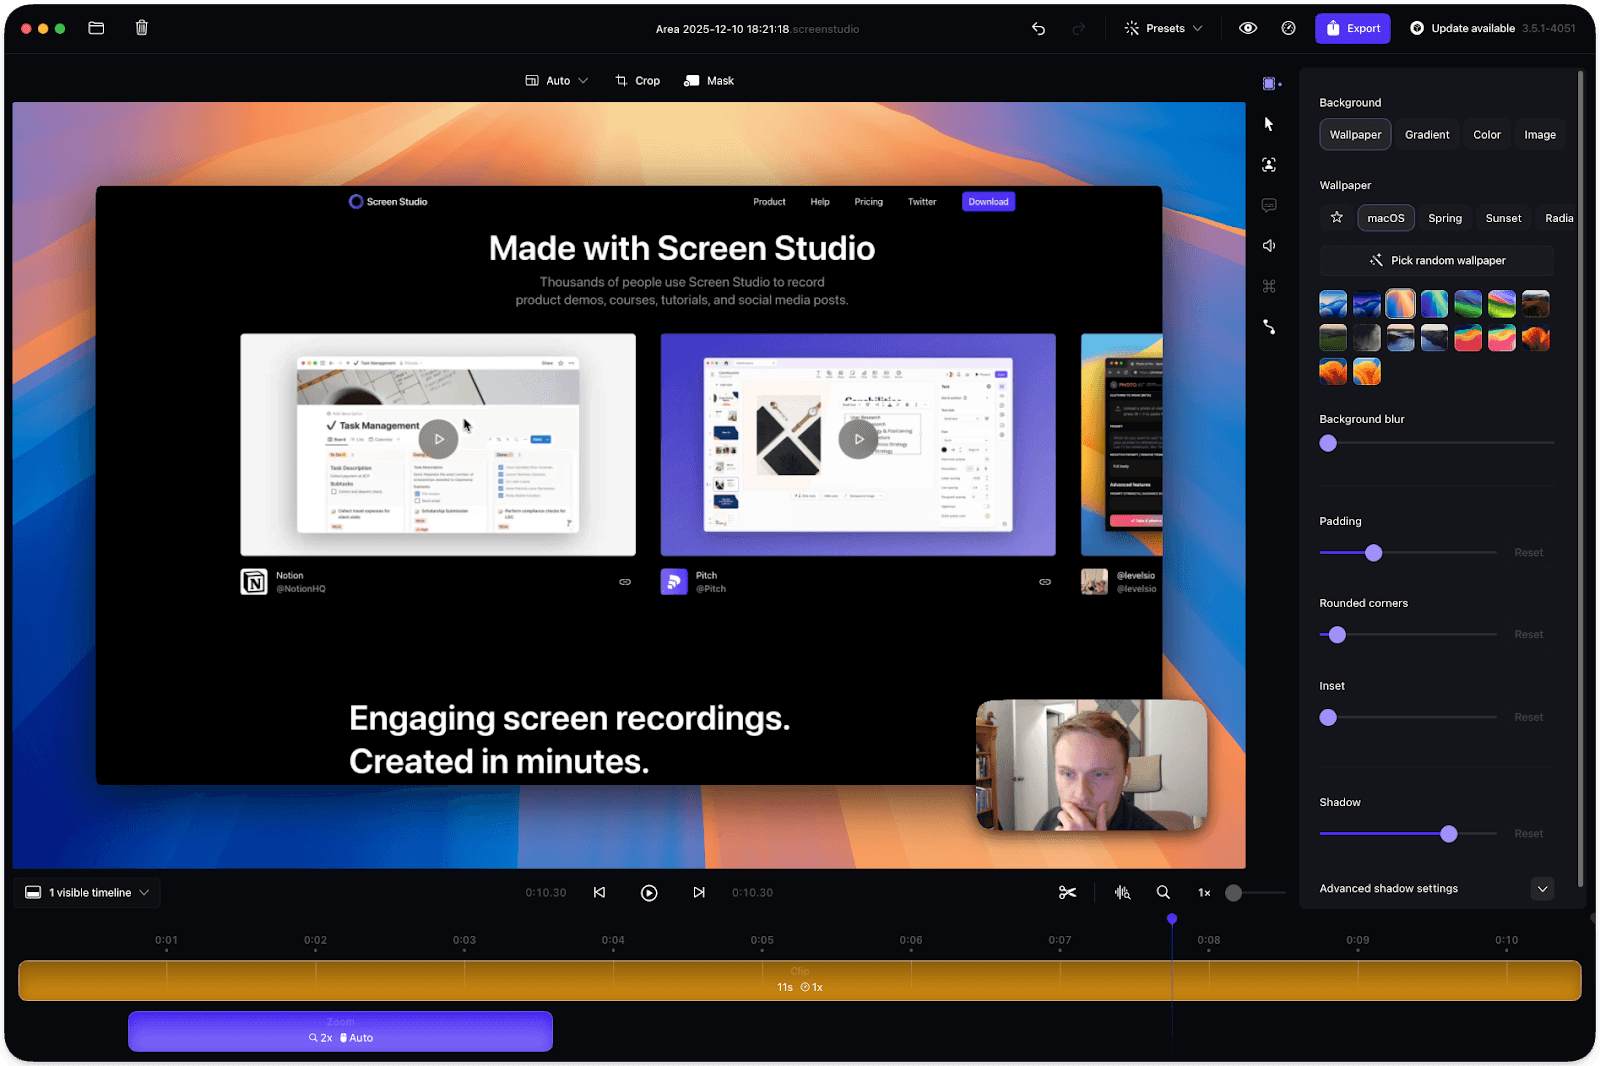Open the camera/webcam settings panel
The width and height of the screenshot is (1600, 1066).
click(1268, 164)
